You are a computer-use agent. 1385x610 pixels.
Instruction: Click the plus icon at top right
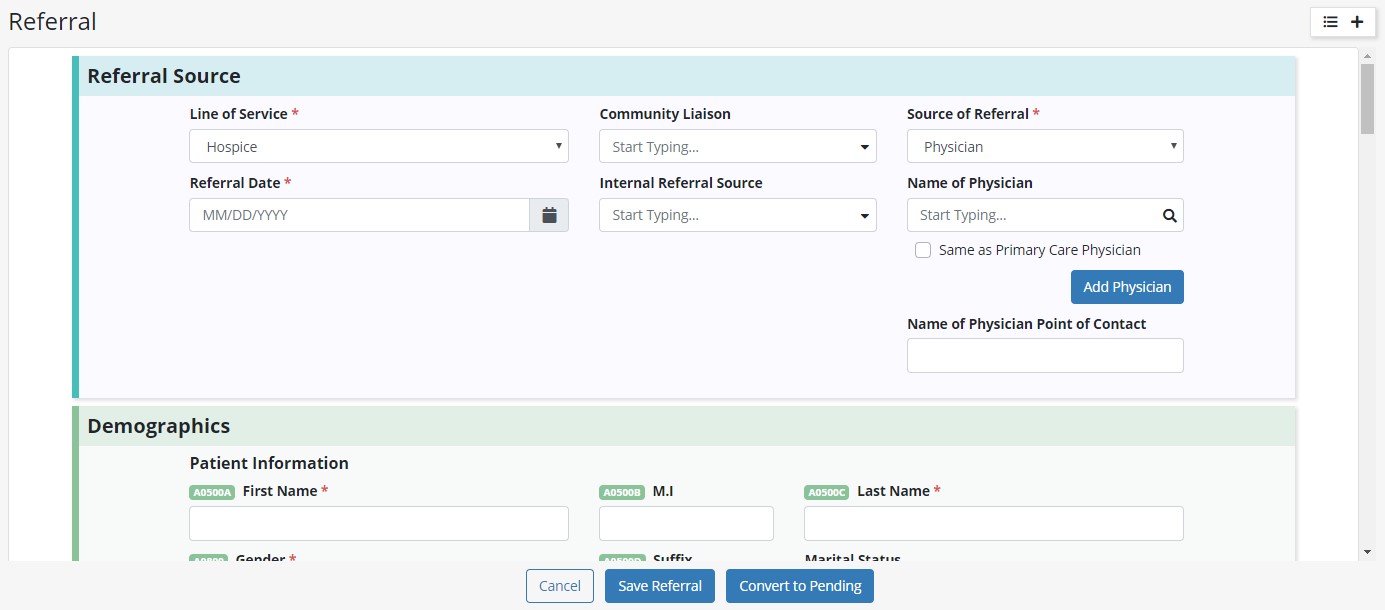pyautogui.click(x=1357, y=22)
